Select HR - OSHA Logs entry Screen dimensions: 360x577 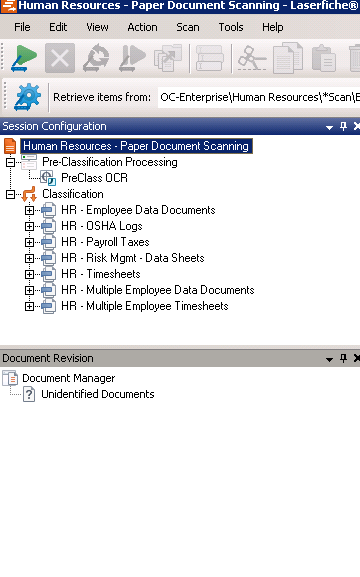pos(102,226)
